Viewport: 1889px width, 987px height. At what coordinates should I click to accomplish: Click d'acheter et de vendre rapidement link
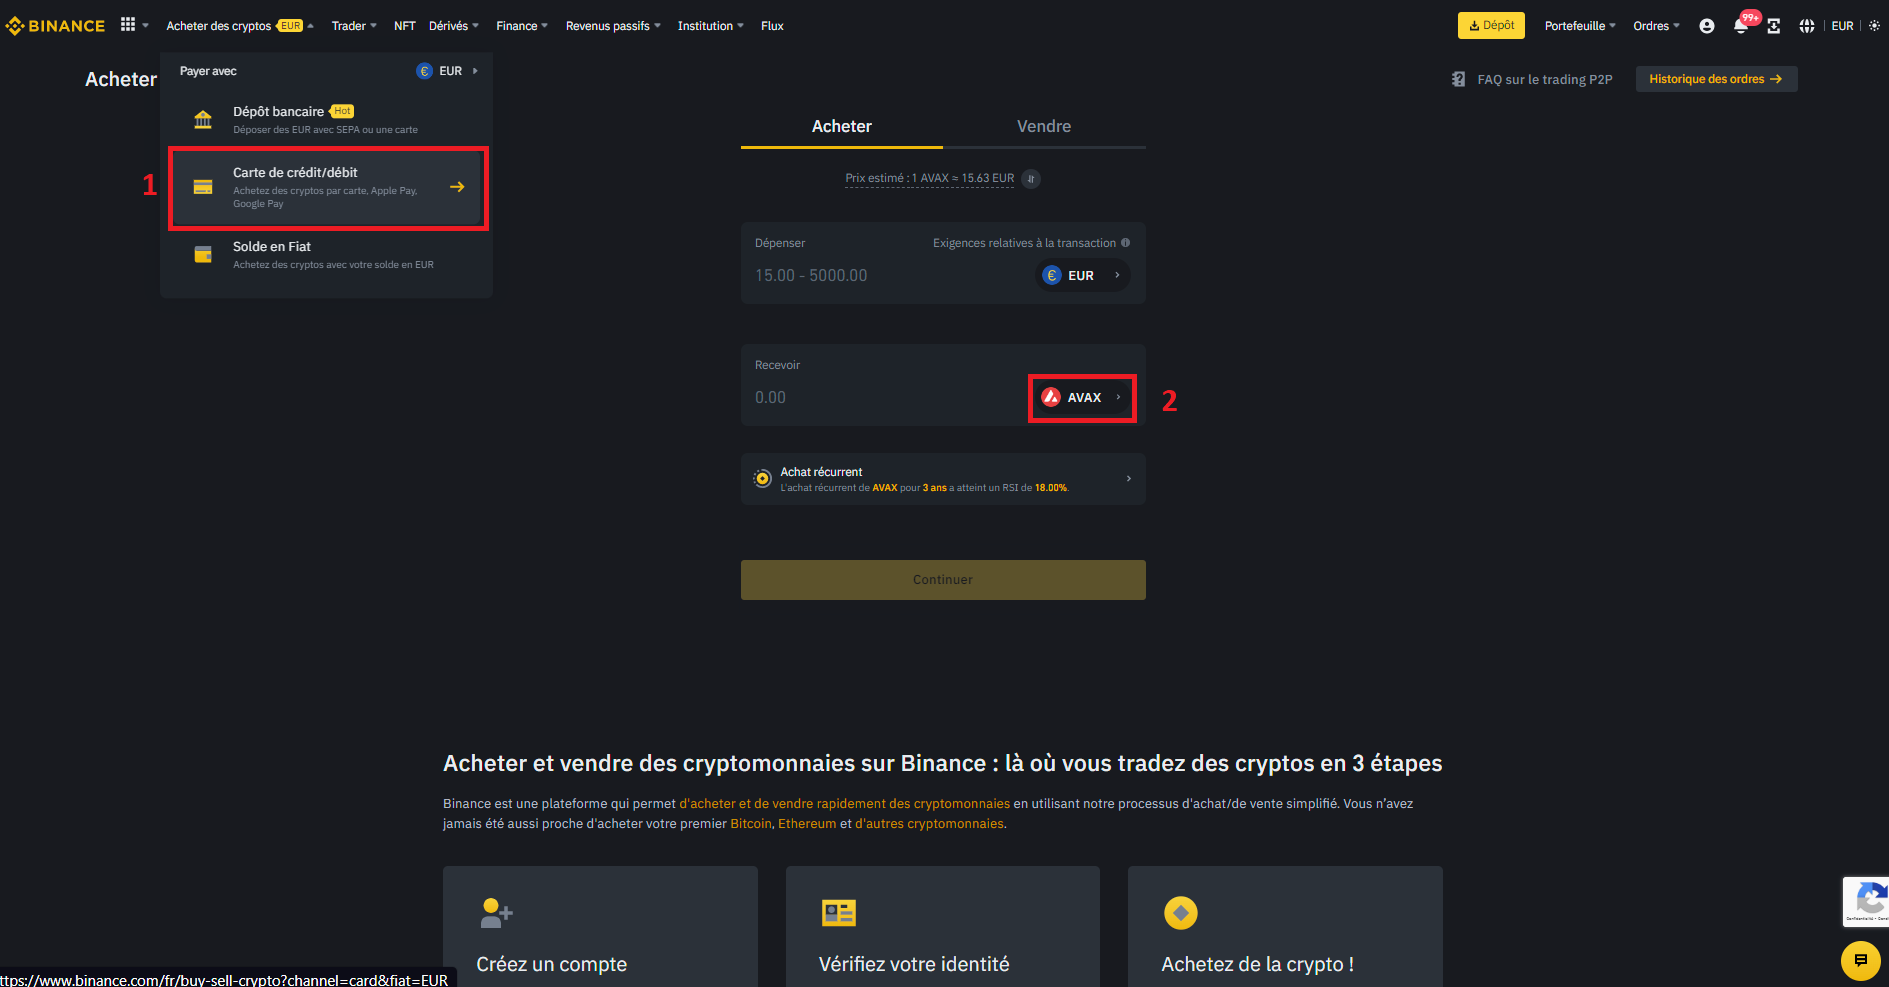pyautogui.click(x=844, y=804)
